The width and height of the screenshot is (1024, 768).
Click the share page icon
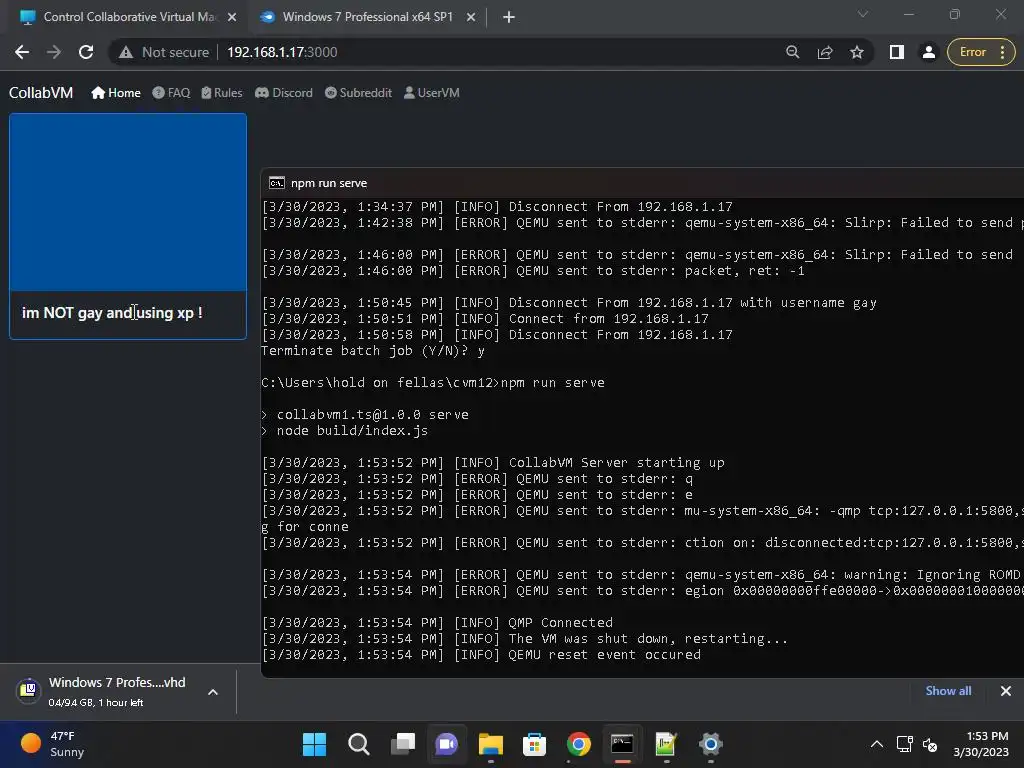point(825,52)
